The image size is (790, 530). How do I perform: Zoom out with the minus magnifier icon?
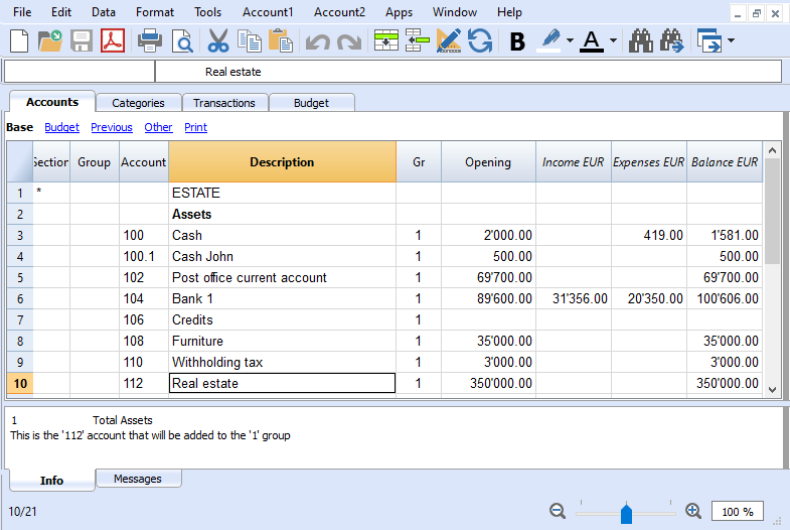coord(557,511)
